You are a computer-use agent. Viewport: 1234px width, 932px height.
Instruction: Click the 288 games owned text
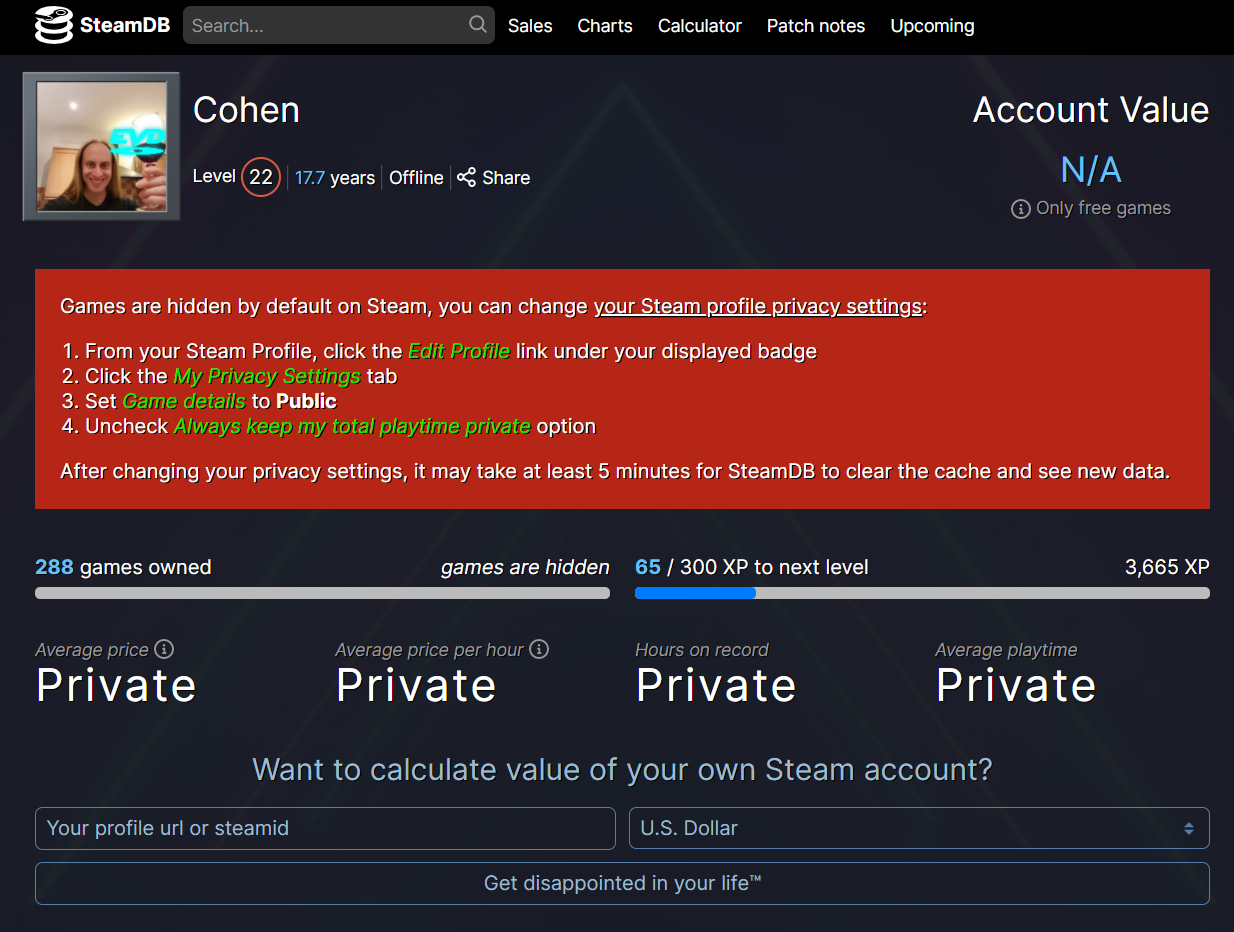(x=123, y=567)
